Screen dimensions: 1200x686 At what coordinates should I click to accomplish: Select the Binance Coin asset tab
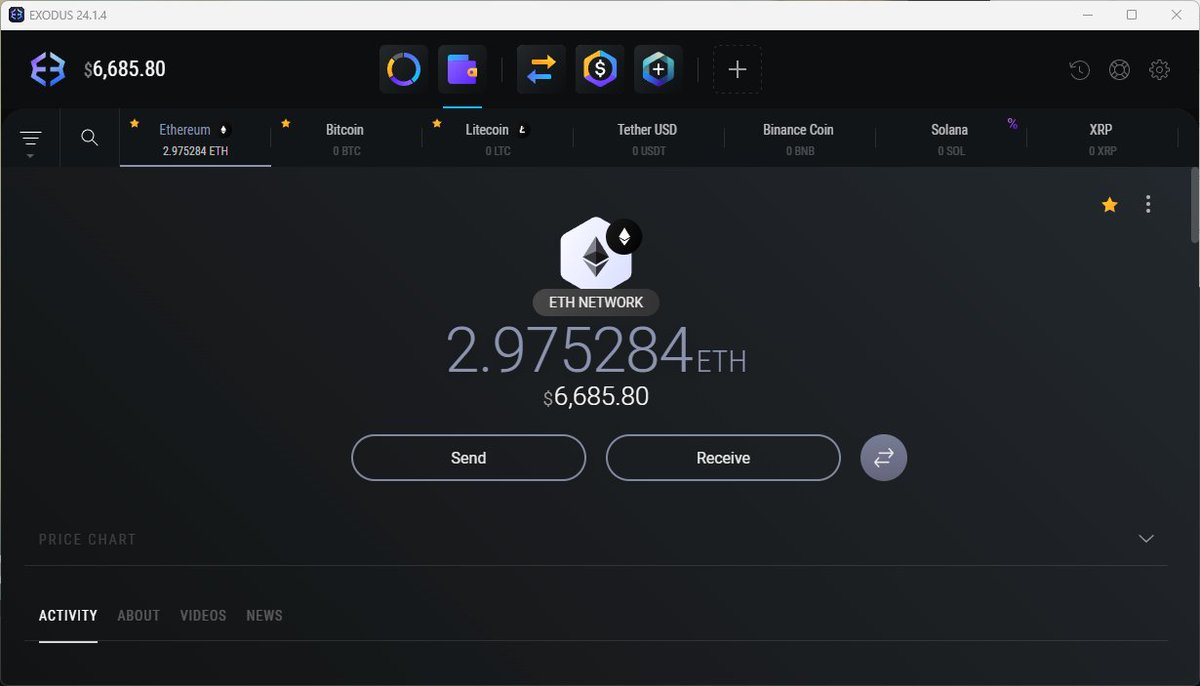click(799, 139)
